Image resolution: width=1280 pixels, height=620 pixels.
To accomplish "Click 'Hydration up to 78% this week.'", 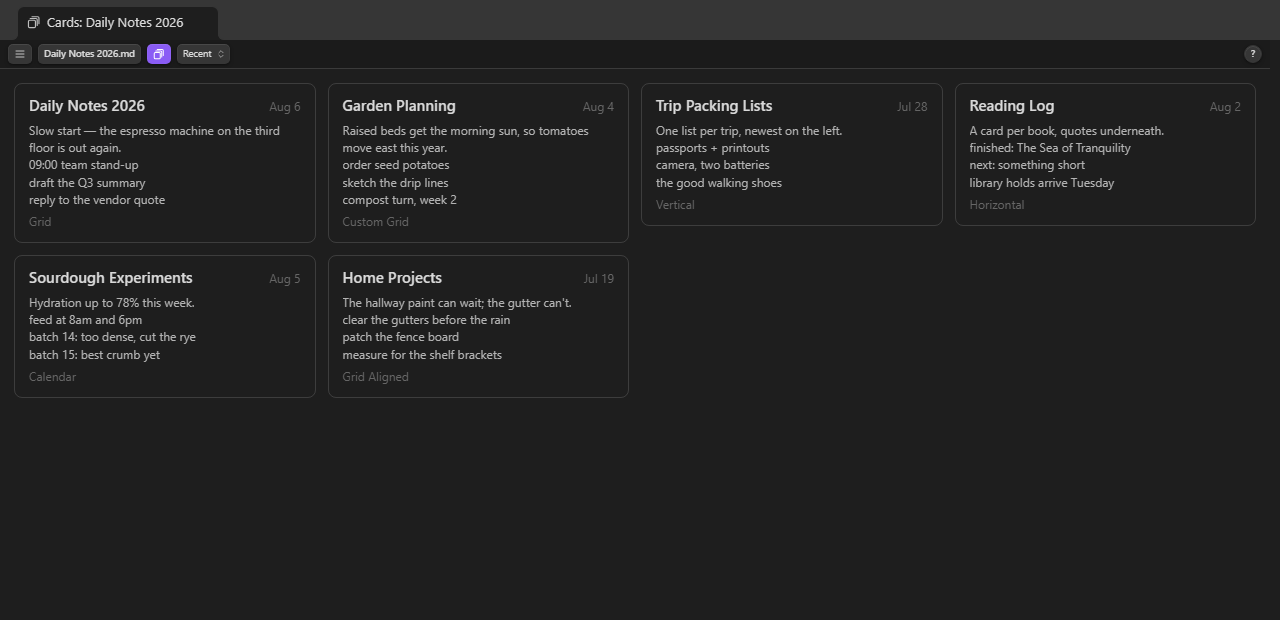I will 112,303.
